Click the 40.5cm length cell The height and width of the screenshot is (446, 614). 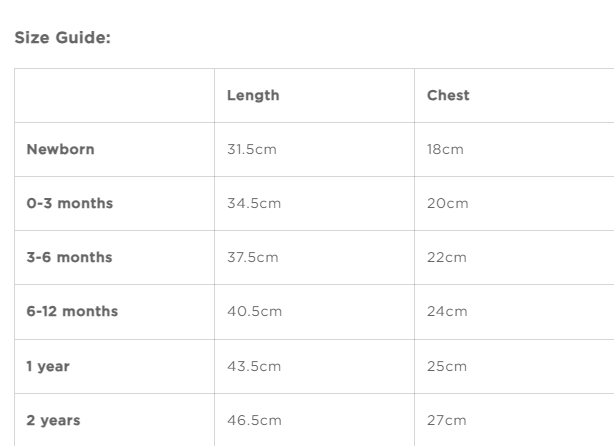pyautogui.click(x=255, y=312)
